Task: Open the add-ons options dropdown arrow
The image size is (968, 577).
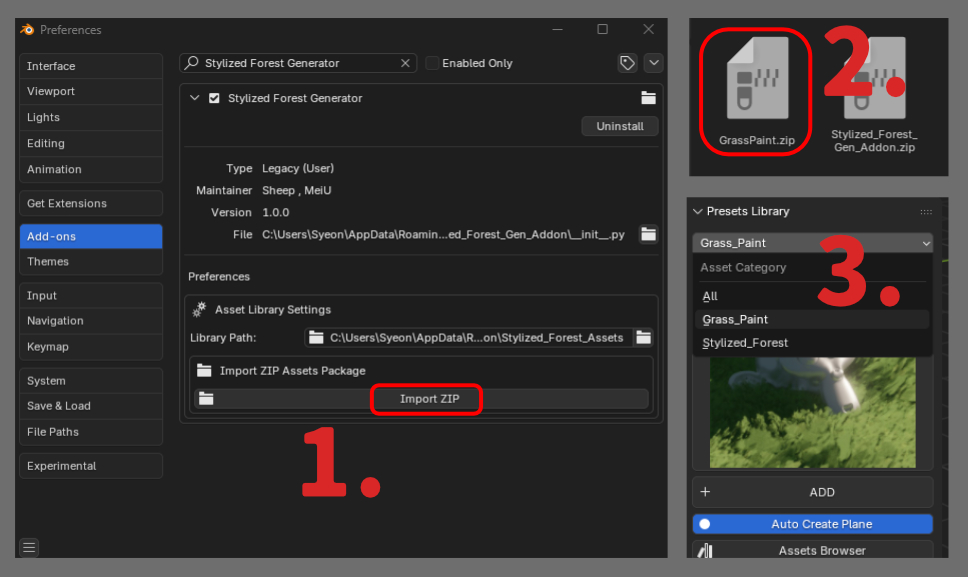Action: click(654, 63)
